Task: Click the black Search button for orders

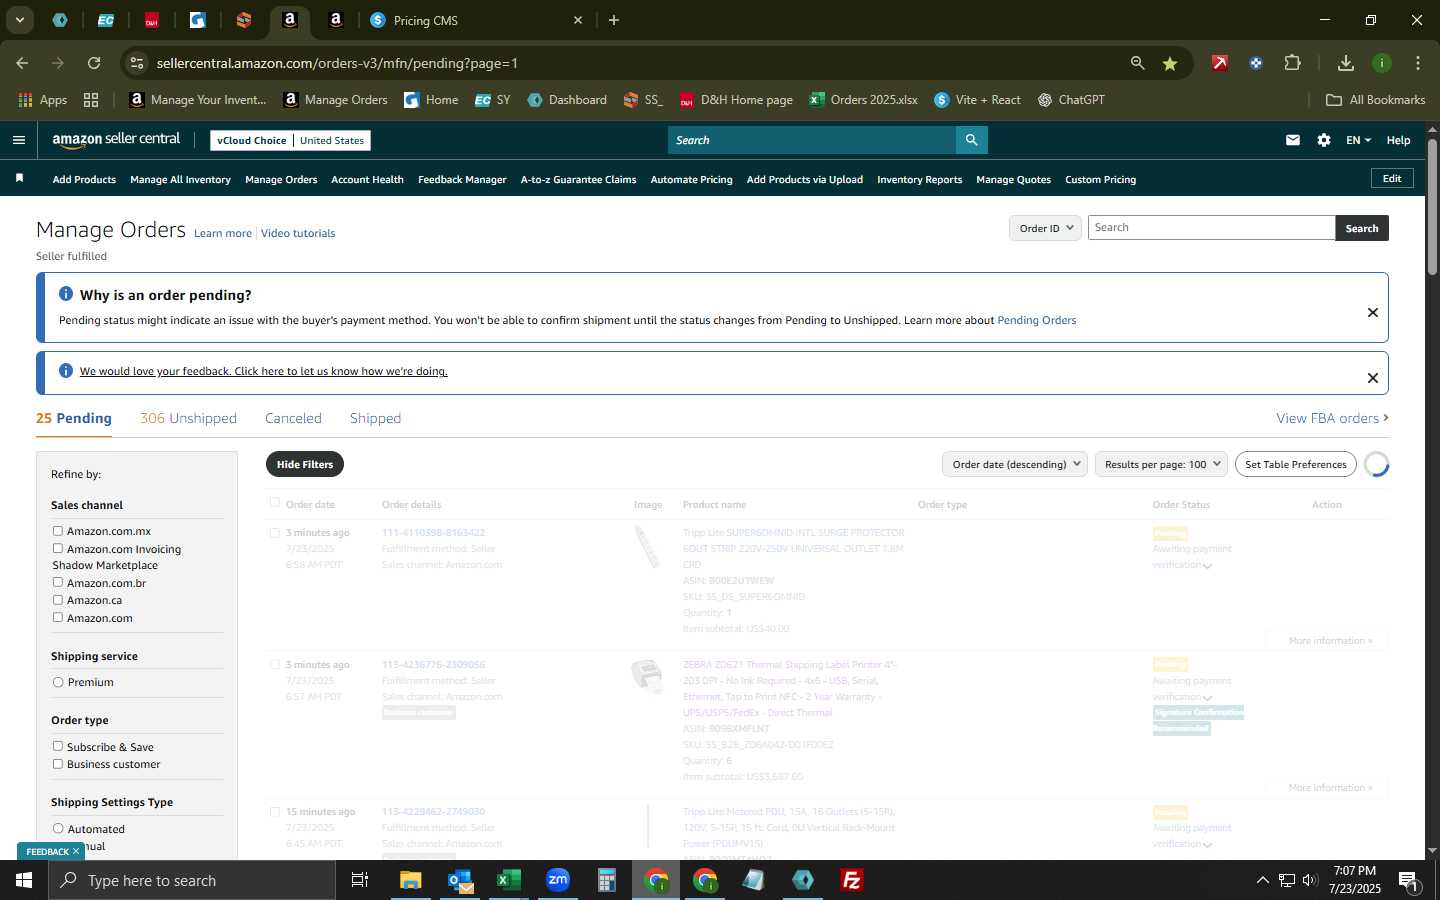Action: 1362,228
